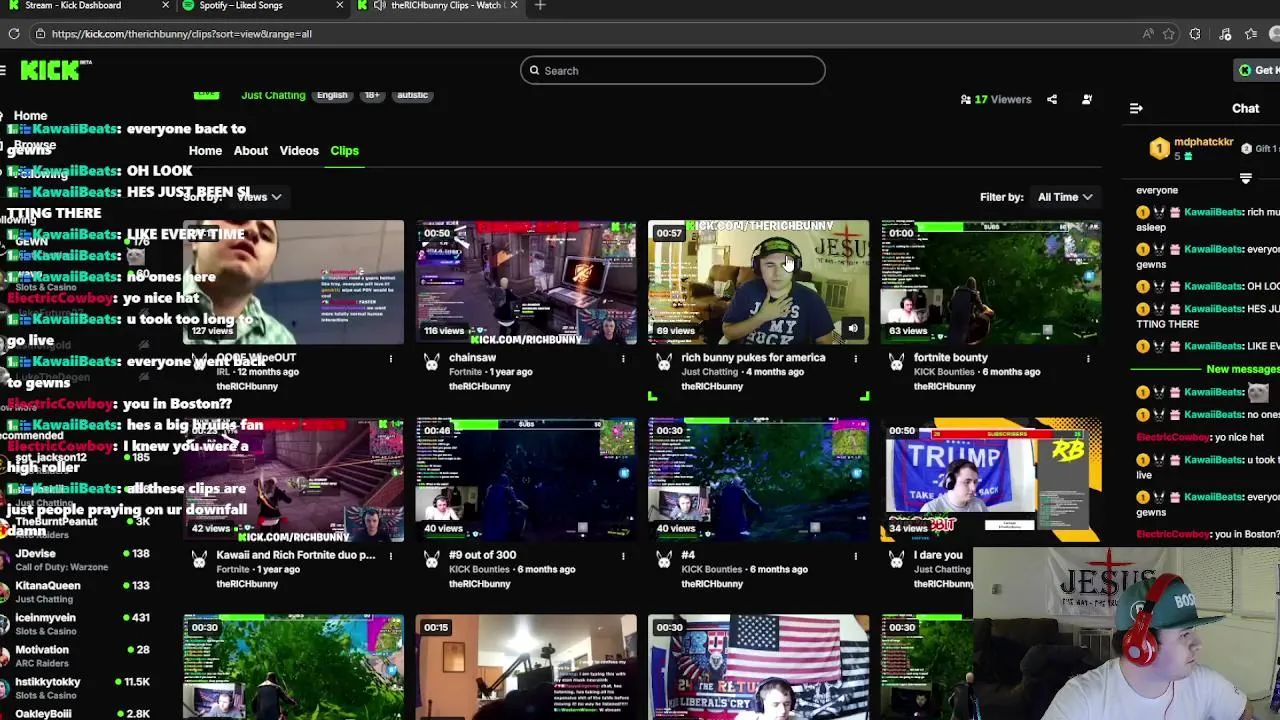Switch to the Home channel tab

click(x=205, y=151)
